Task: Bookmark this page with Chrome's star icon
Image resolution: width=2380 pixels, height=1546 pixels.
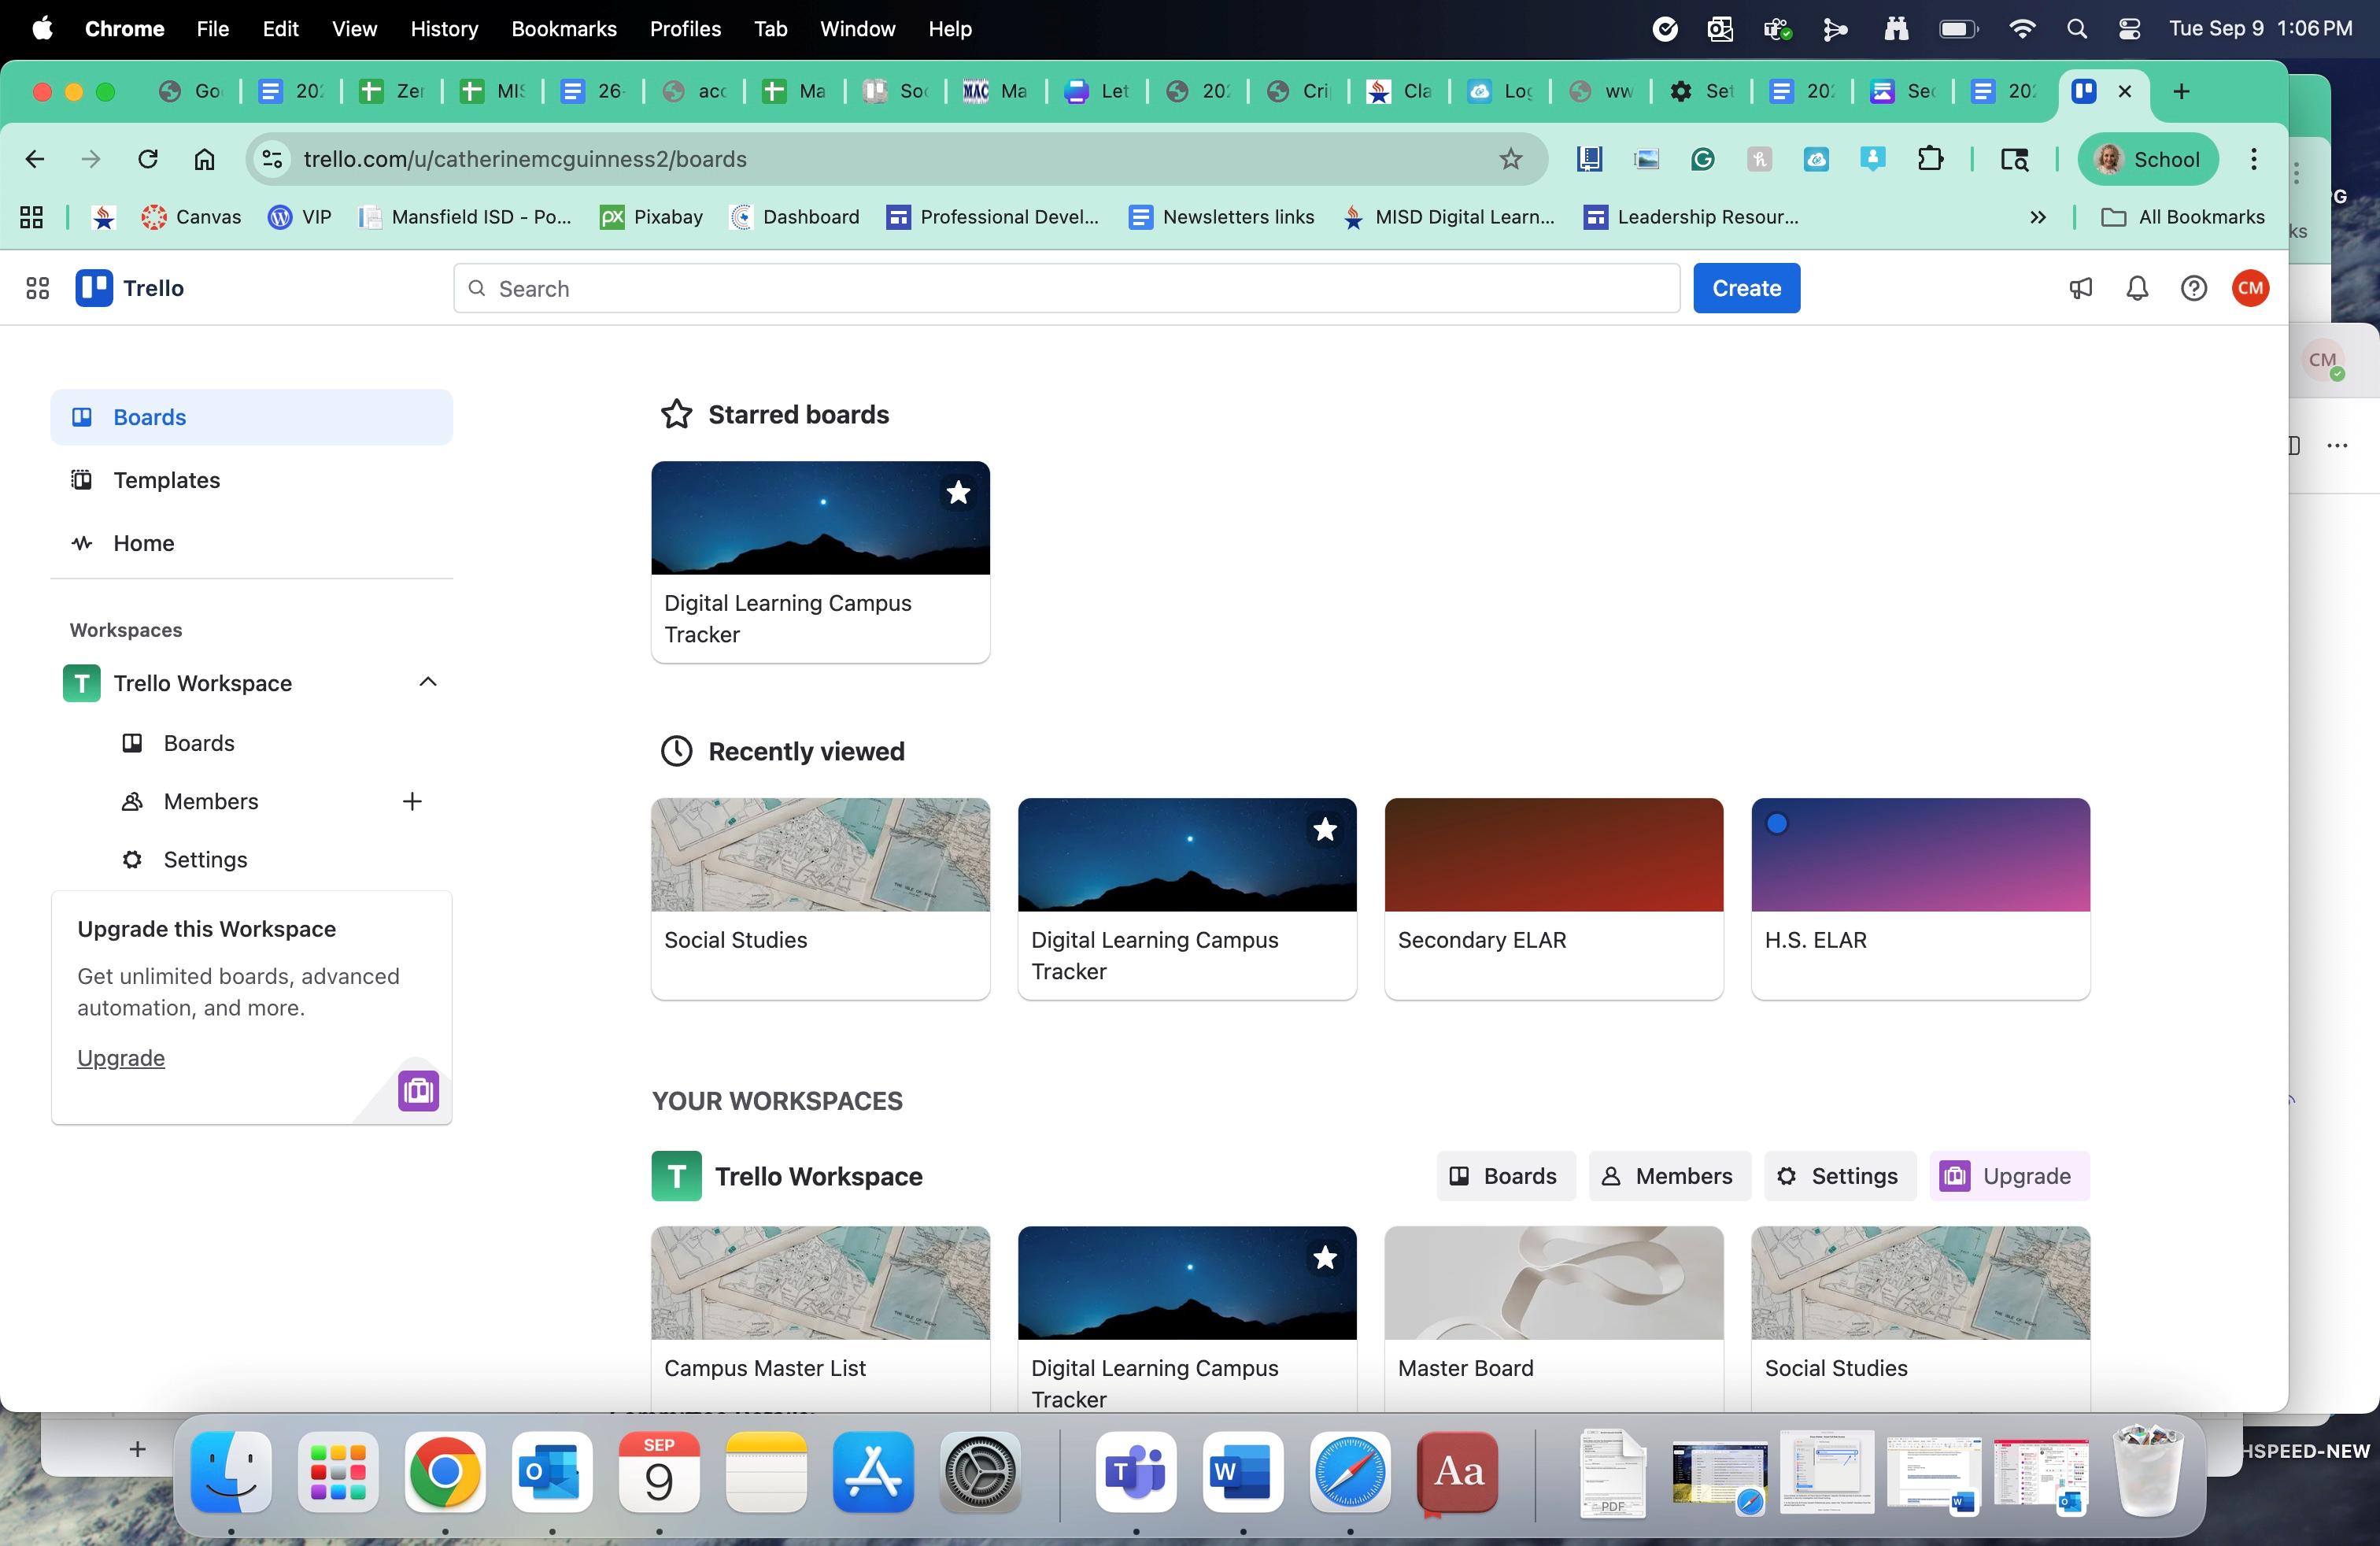Action: pyautogui.click(x=1510, y=159)
